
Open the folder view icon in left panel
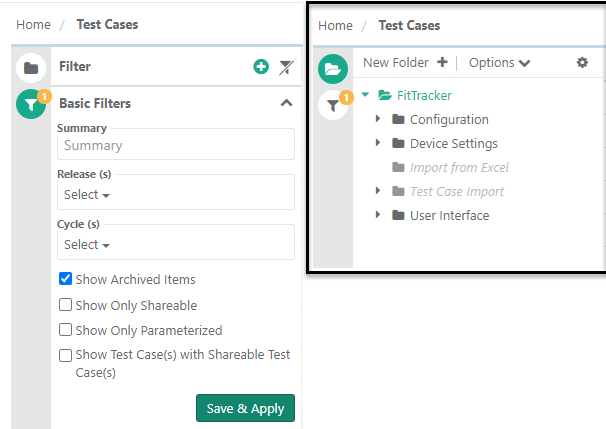(x=31, y=67)
